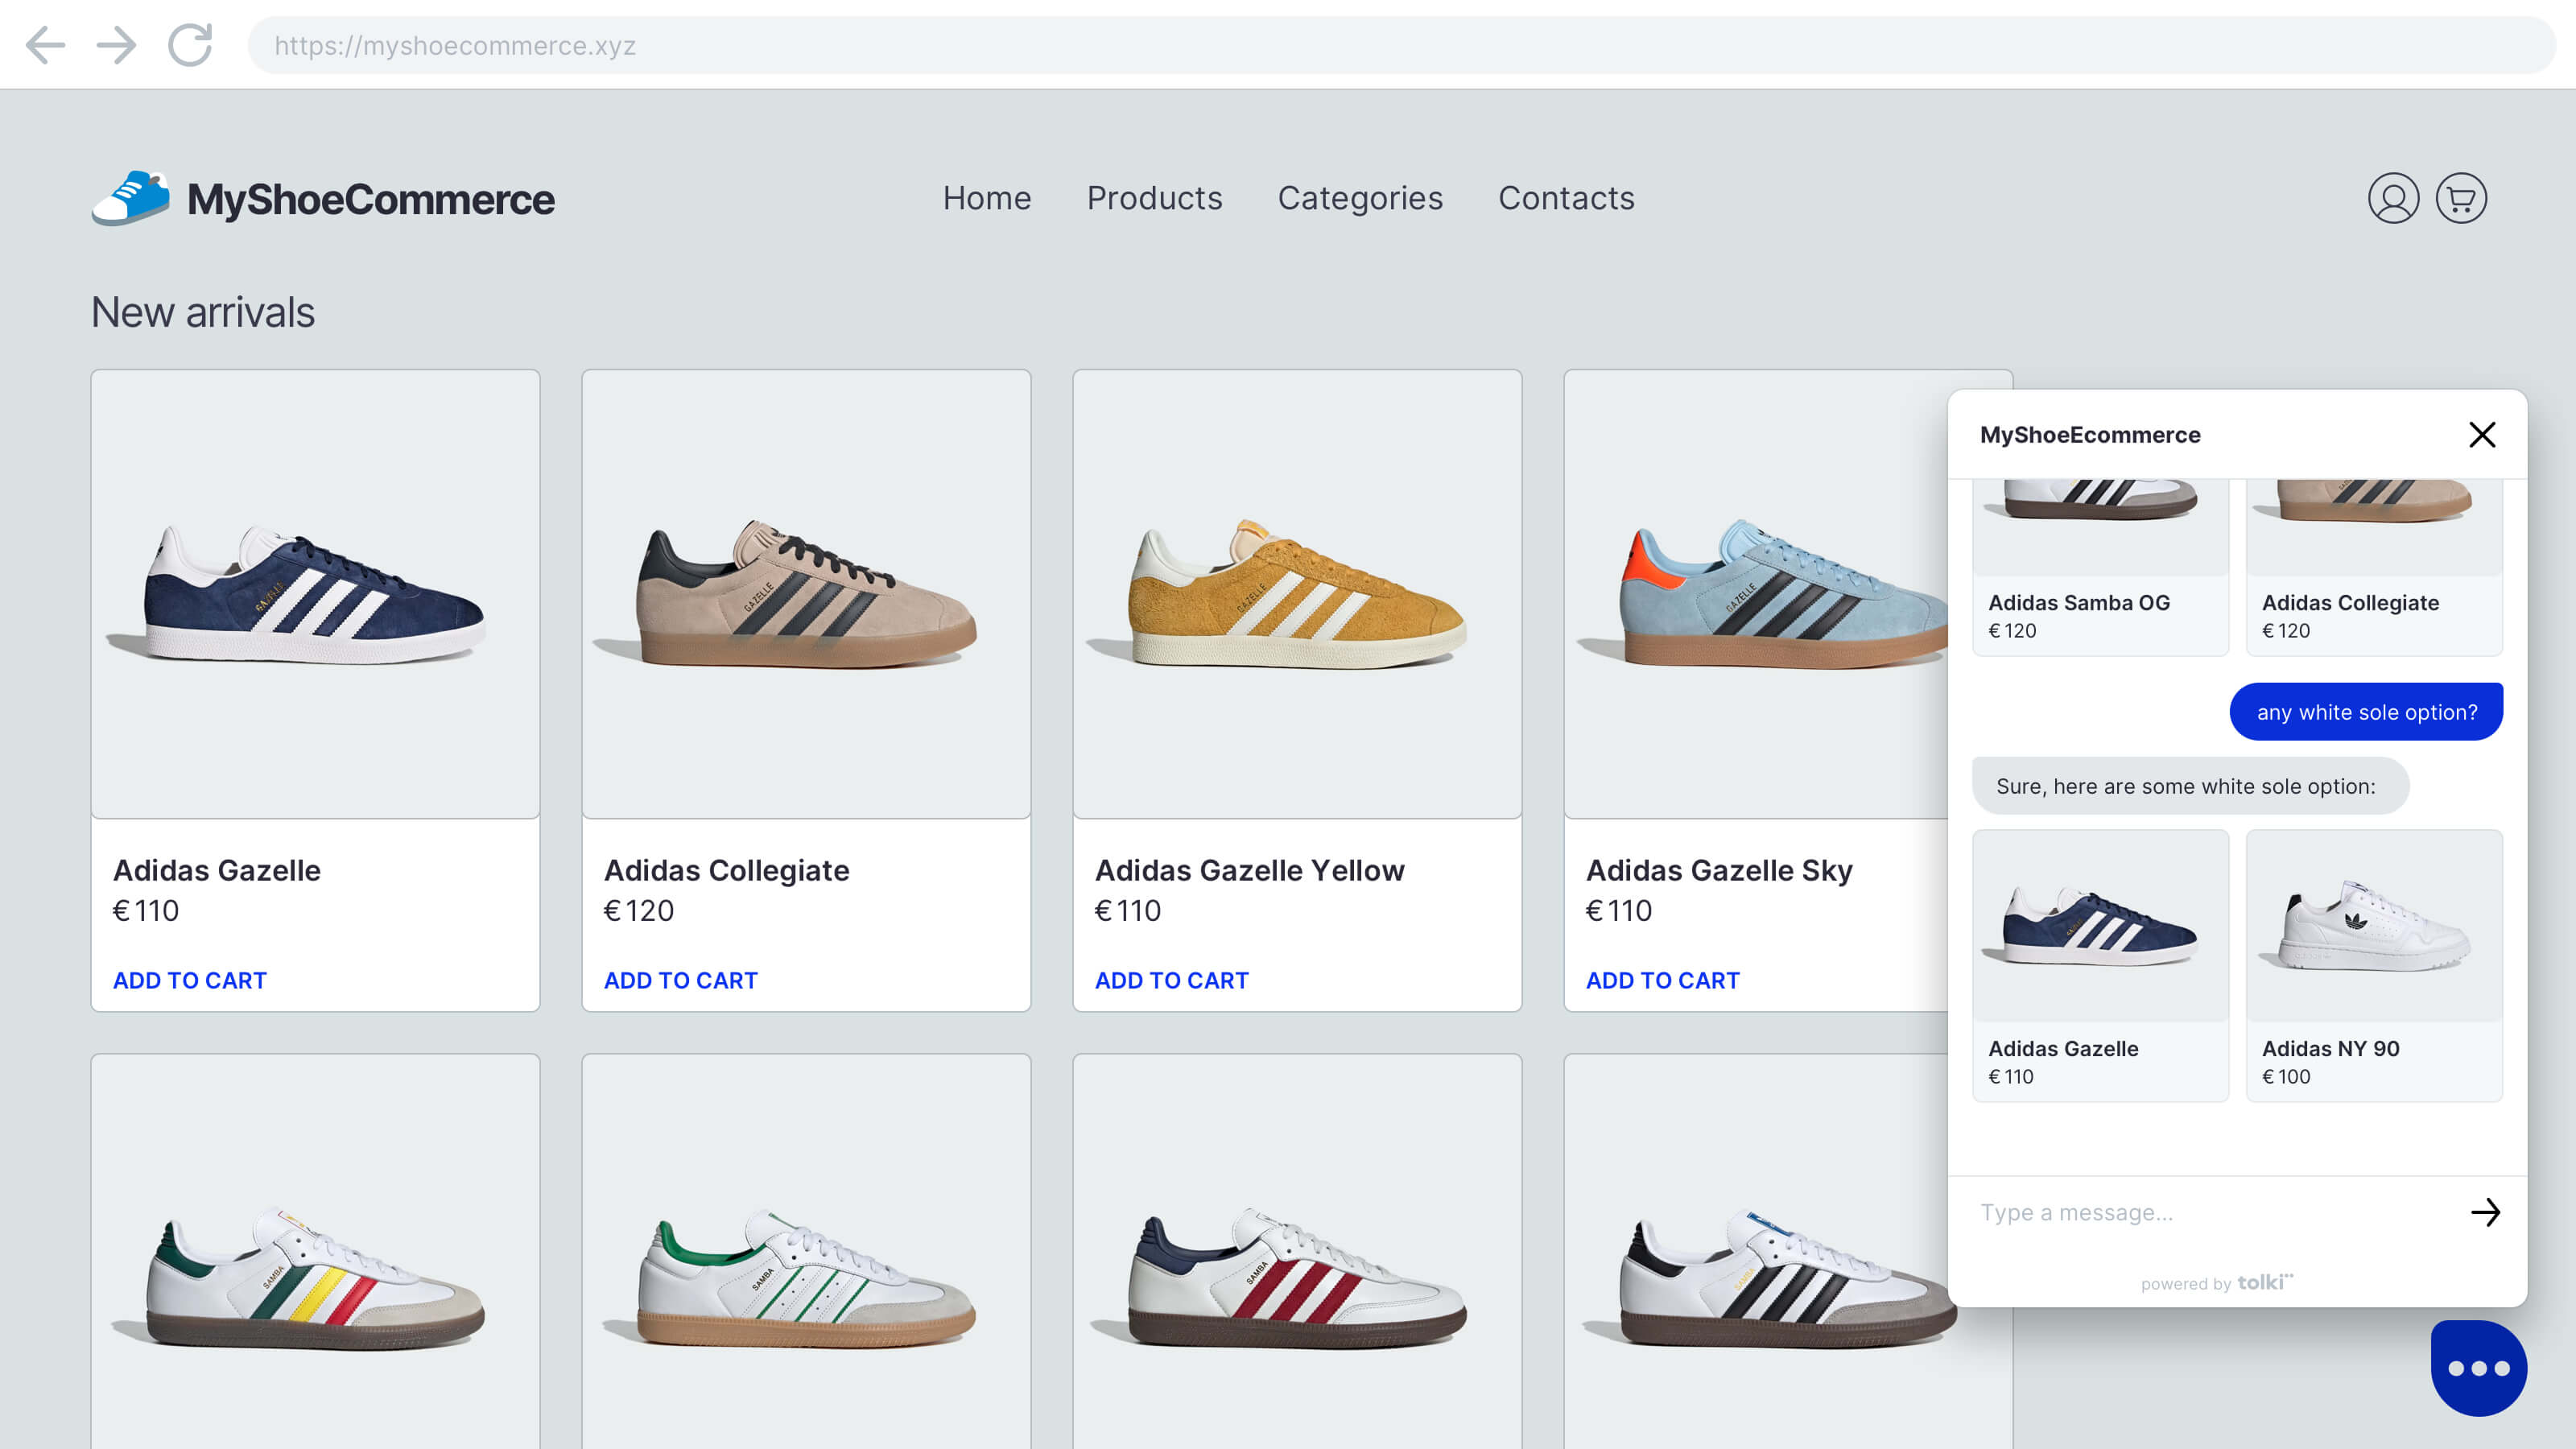Open Adidas Gazelle card in chat
This screenshot has height=1449, width=2576.
pyautogui.click(x=2100, y=966)
